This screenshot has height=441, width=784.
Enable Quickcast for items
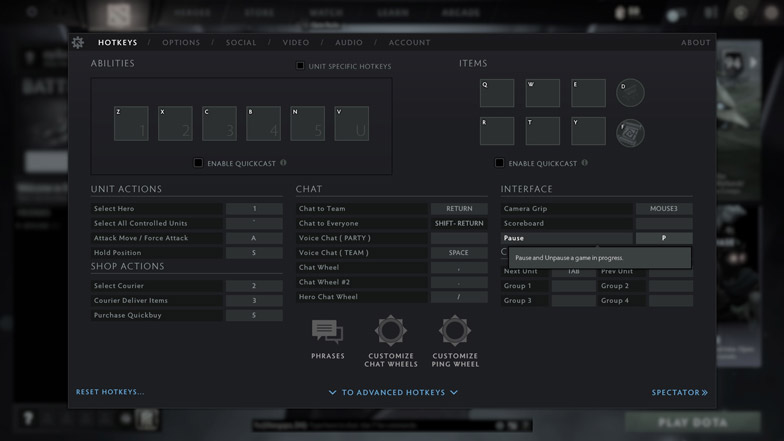point(499,162)
